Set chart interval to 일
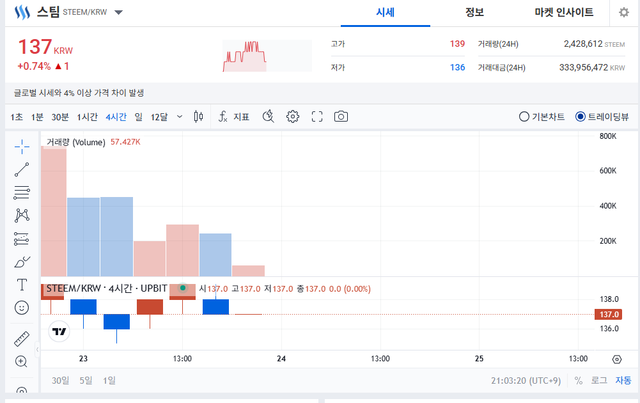 click(x=138, y=117)
